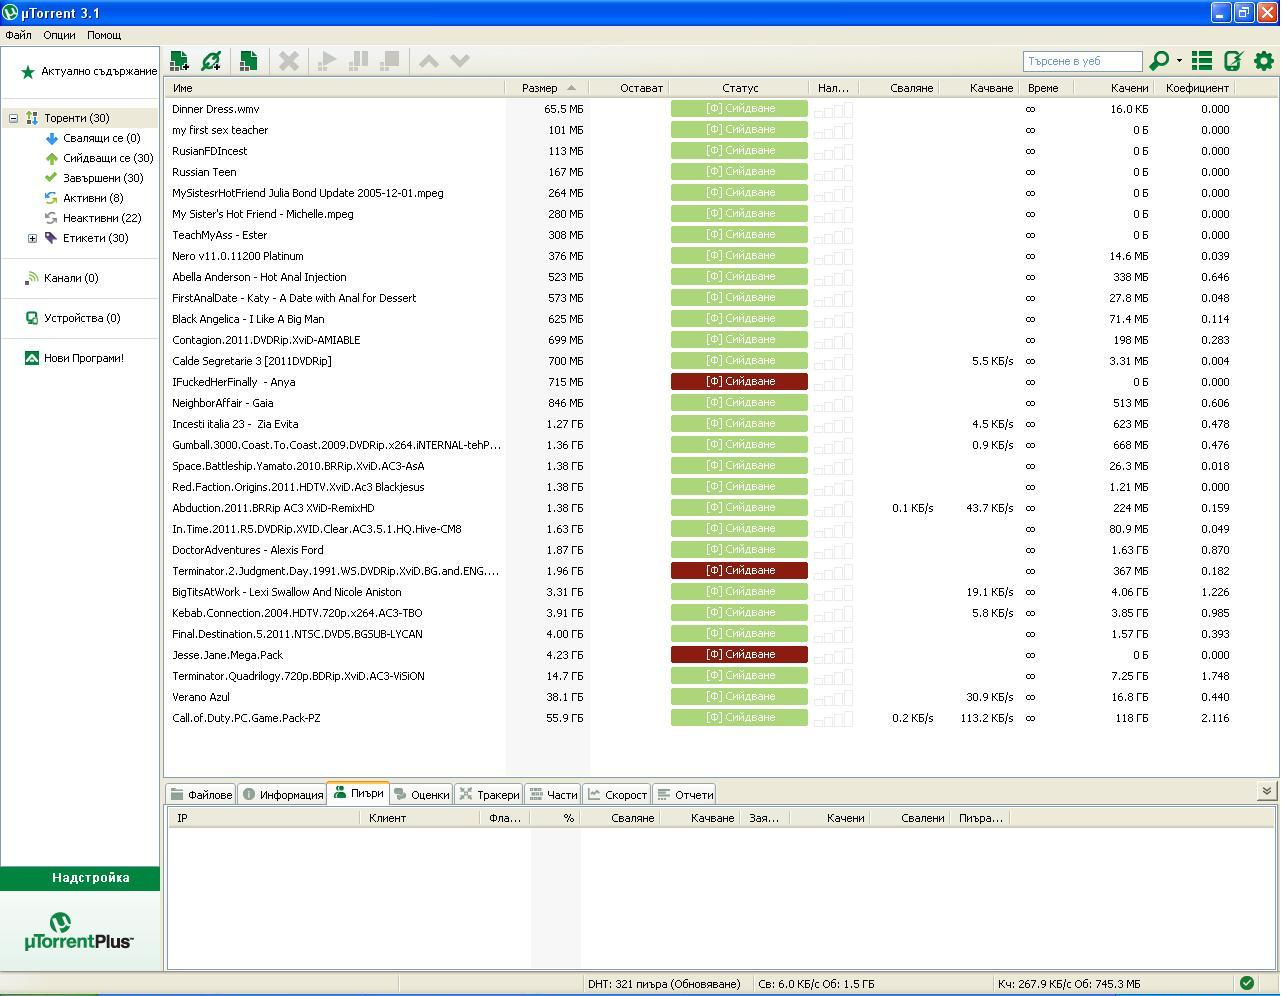
Task: Switch to the Скорост tab
Action: tap(617, 795)
